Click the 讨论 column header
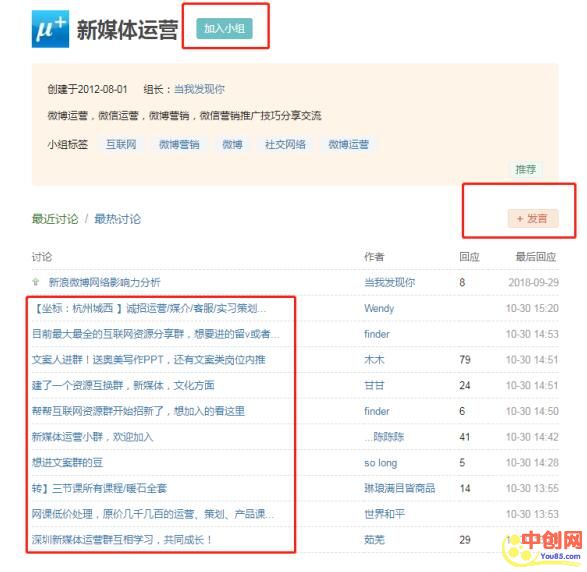 tap(42, 257)
